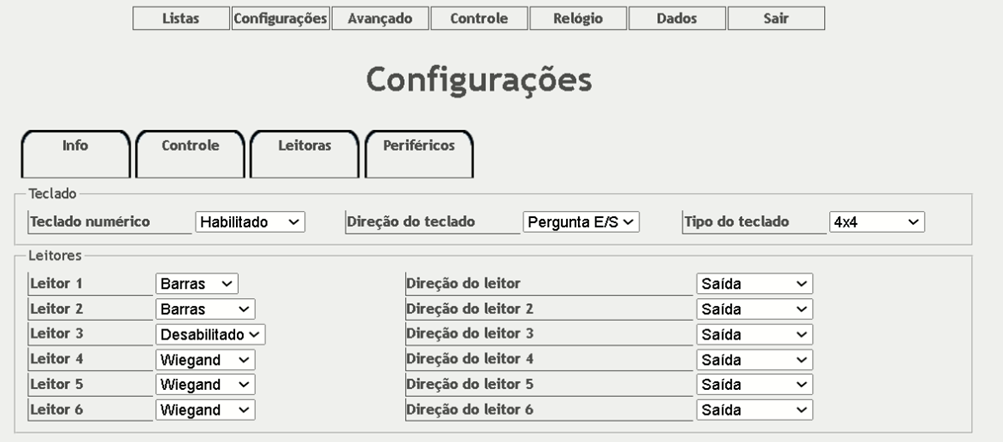Open the Direção do leitor dropdown

[x=754, y=284]
